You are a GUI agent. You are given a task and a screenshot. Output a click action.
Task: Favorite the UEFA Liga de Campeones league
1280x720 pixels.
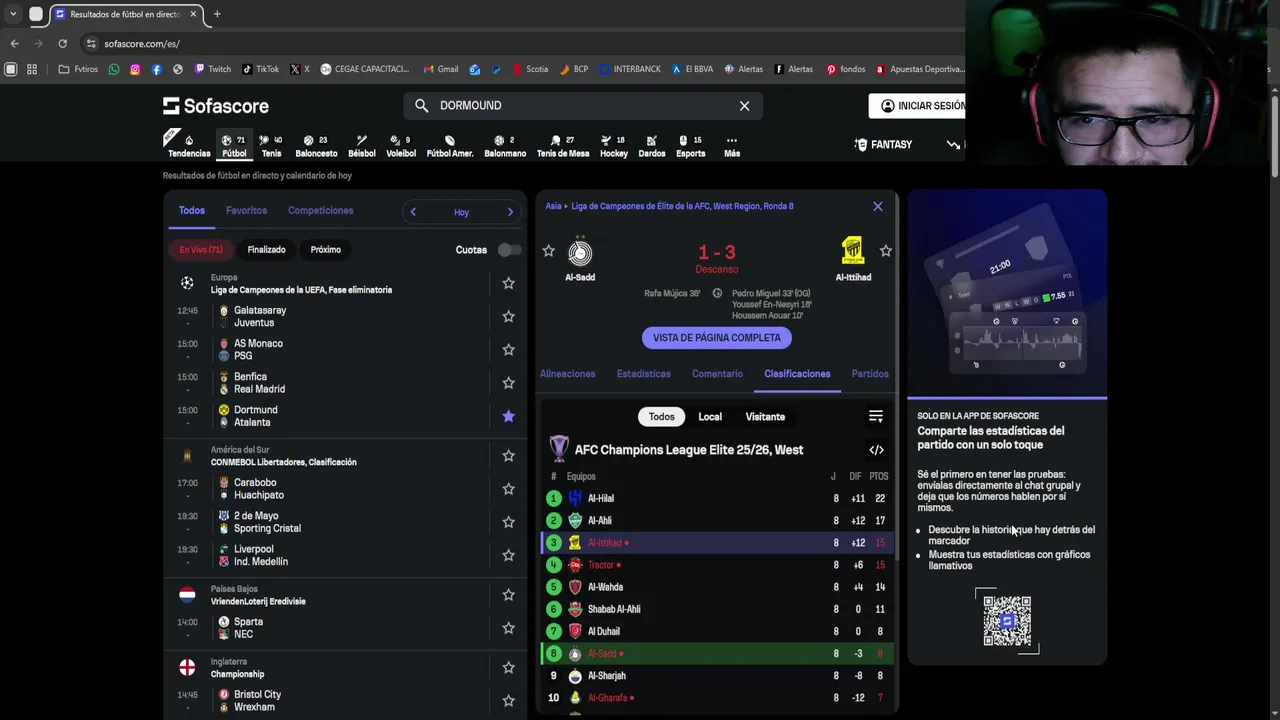pyautogui.click(x=508, y=284)
